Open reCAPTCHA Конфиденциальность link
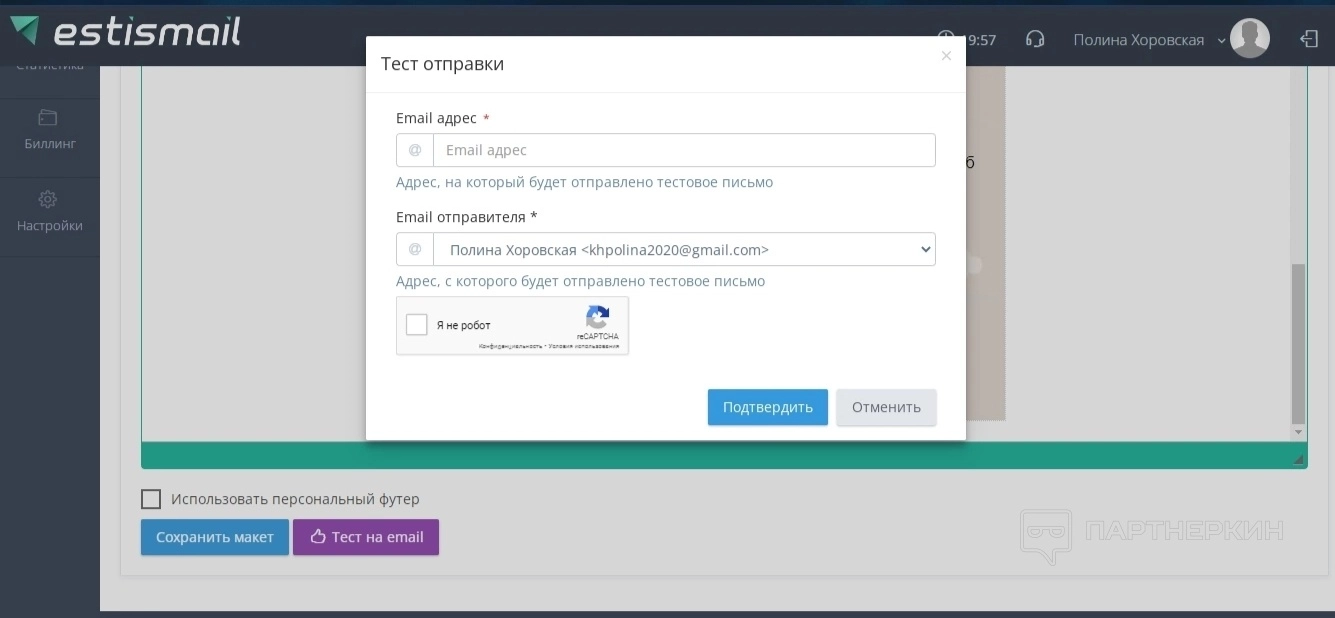The width and height of the screenshot is (1335, 618). coord(510,346)
